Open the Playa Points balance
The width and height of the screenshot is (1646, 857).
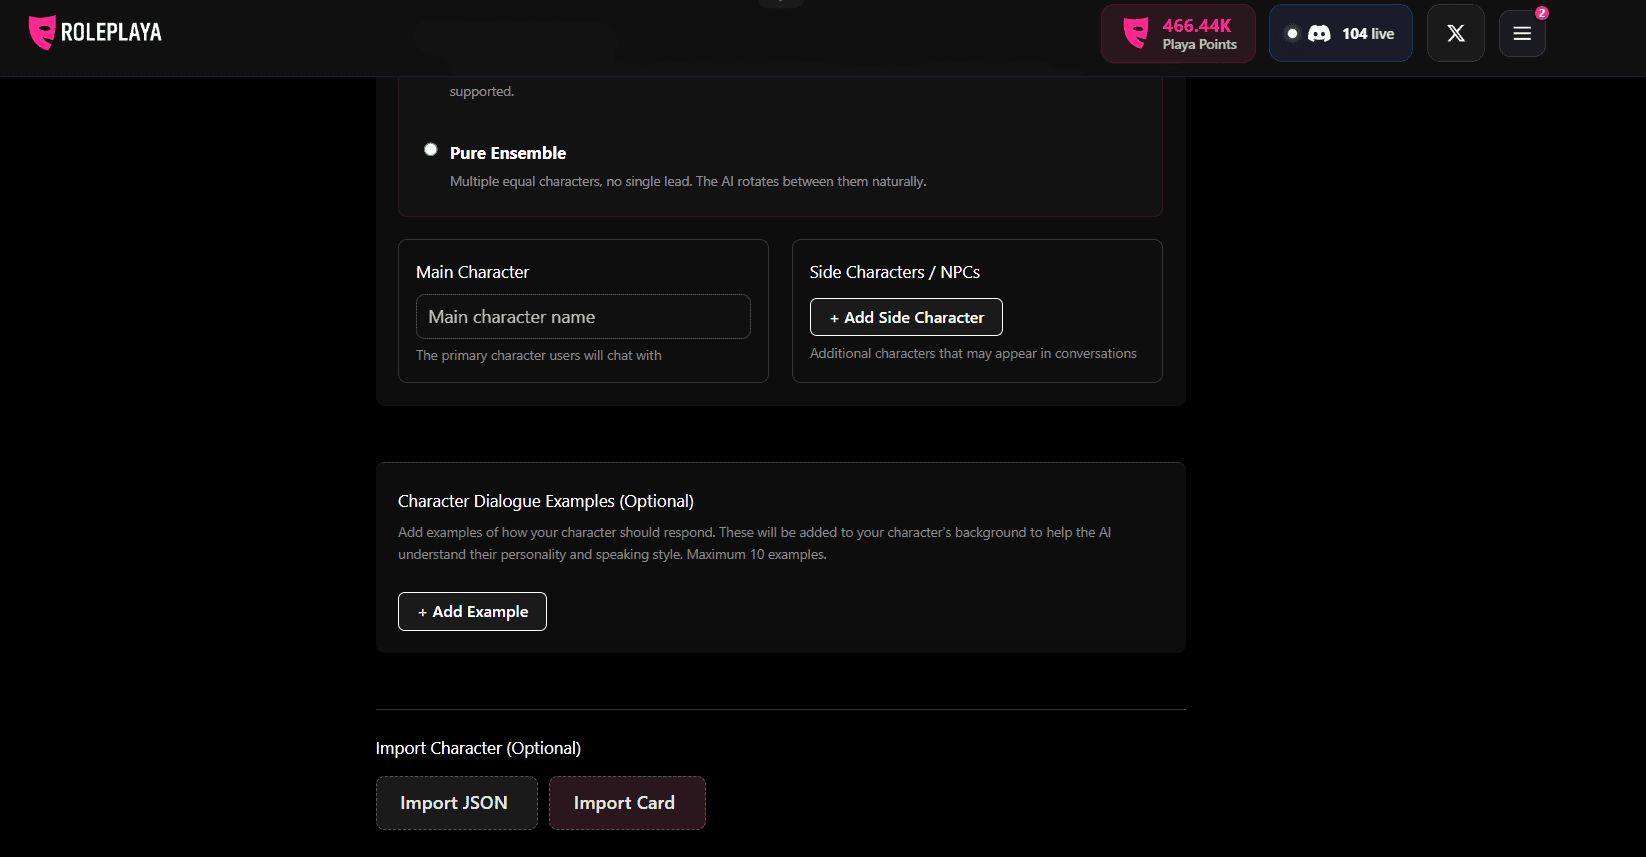pos(1178,34)
